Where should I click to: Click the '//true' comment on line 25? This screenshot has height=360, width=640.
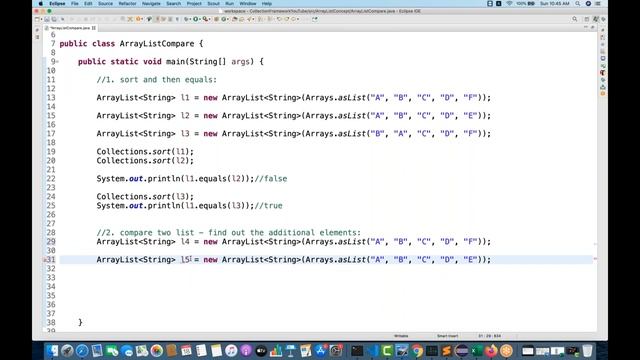(268, 205)
